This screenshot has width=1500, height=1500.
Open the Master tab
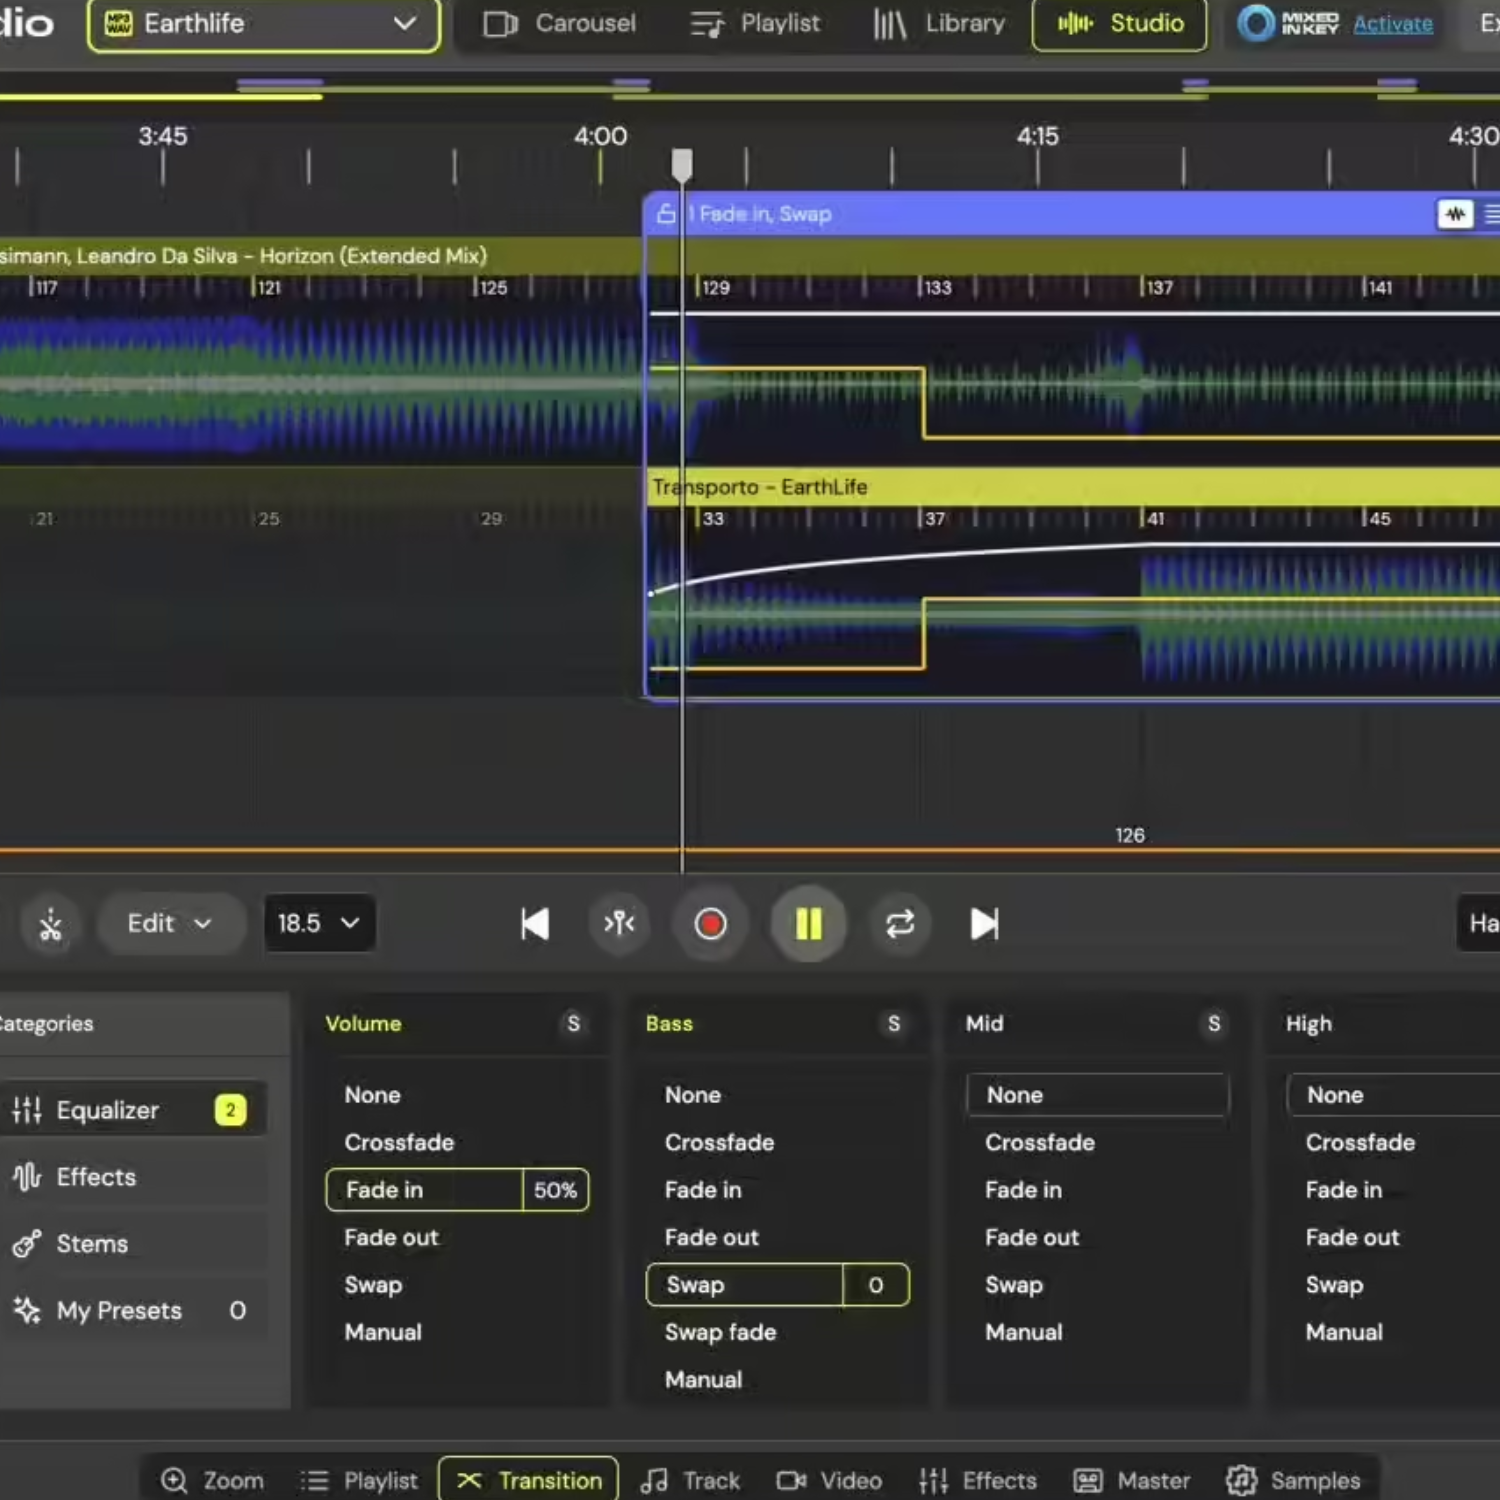1131,1480
